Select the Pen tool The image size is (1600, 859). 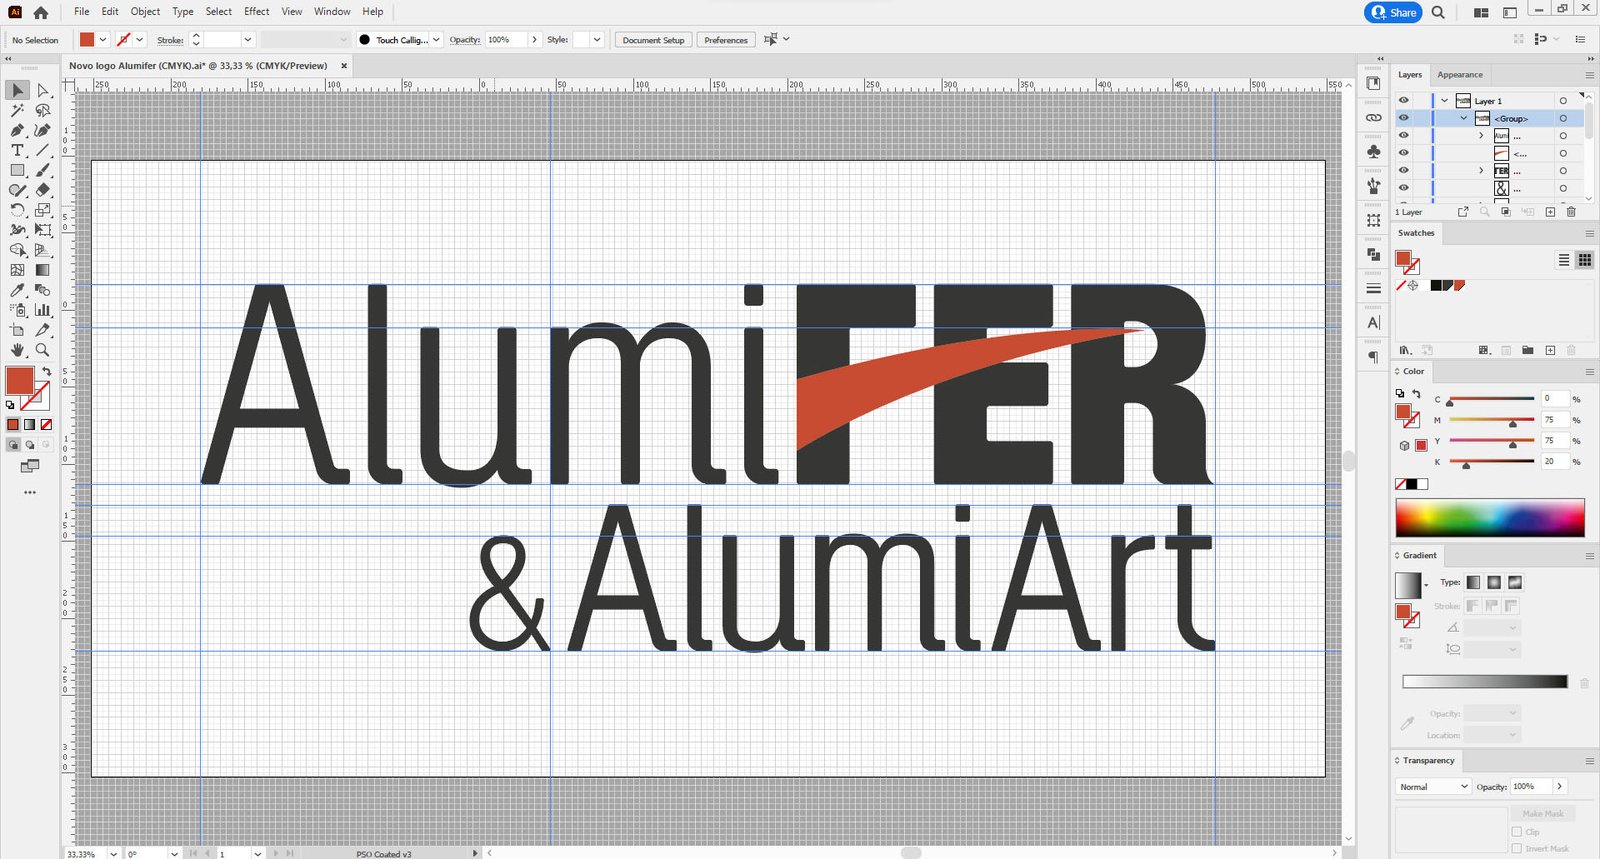(x=17, y=130)
